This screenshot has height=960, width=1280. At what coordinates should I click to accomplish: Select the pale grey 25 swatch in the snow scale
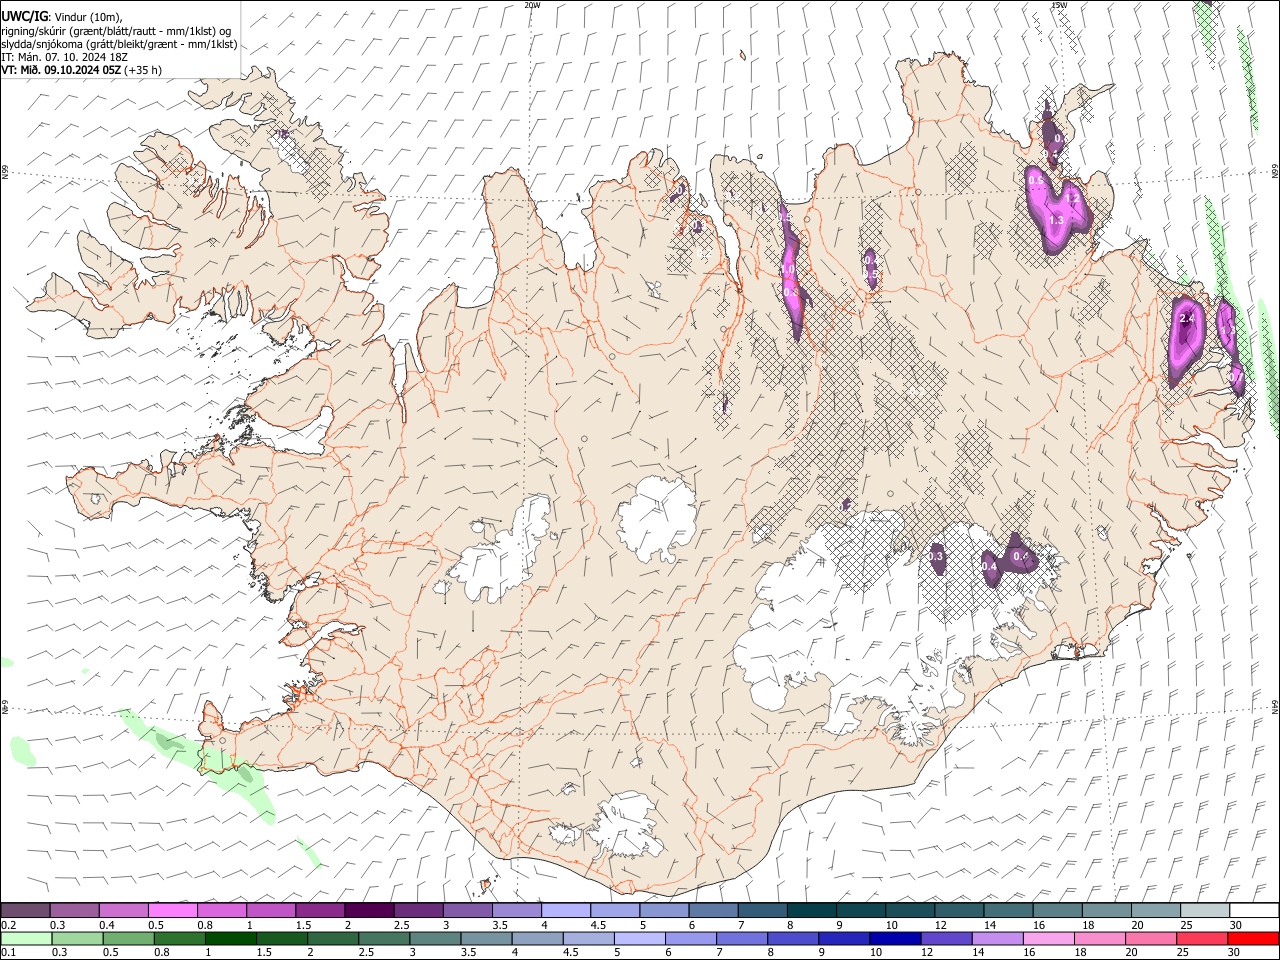pyautogui.click(x=1205, y=911)
